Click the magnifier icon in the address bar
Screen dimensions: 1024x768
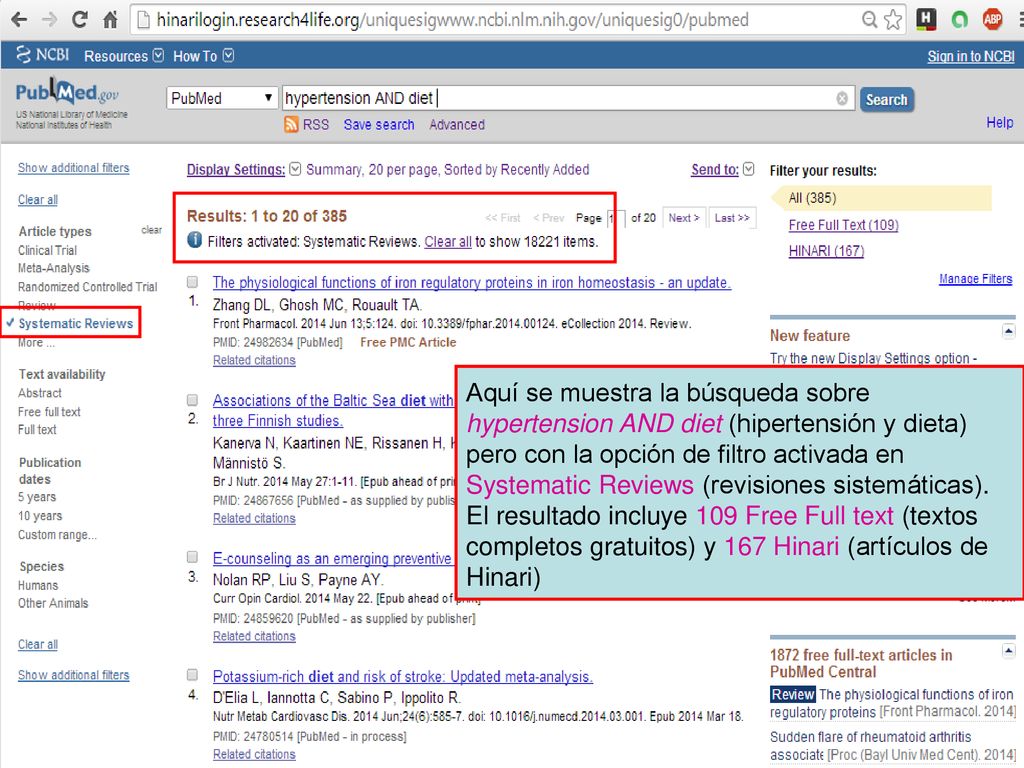pyautogui.click(x=869, y=20)
